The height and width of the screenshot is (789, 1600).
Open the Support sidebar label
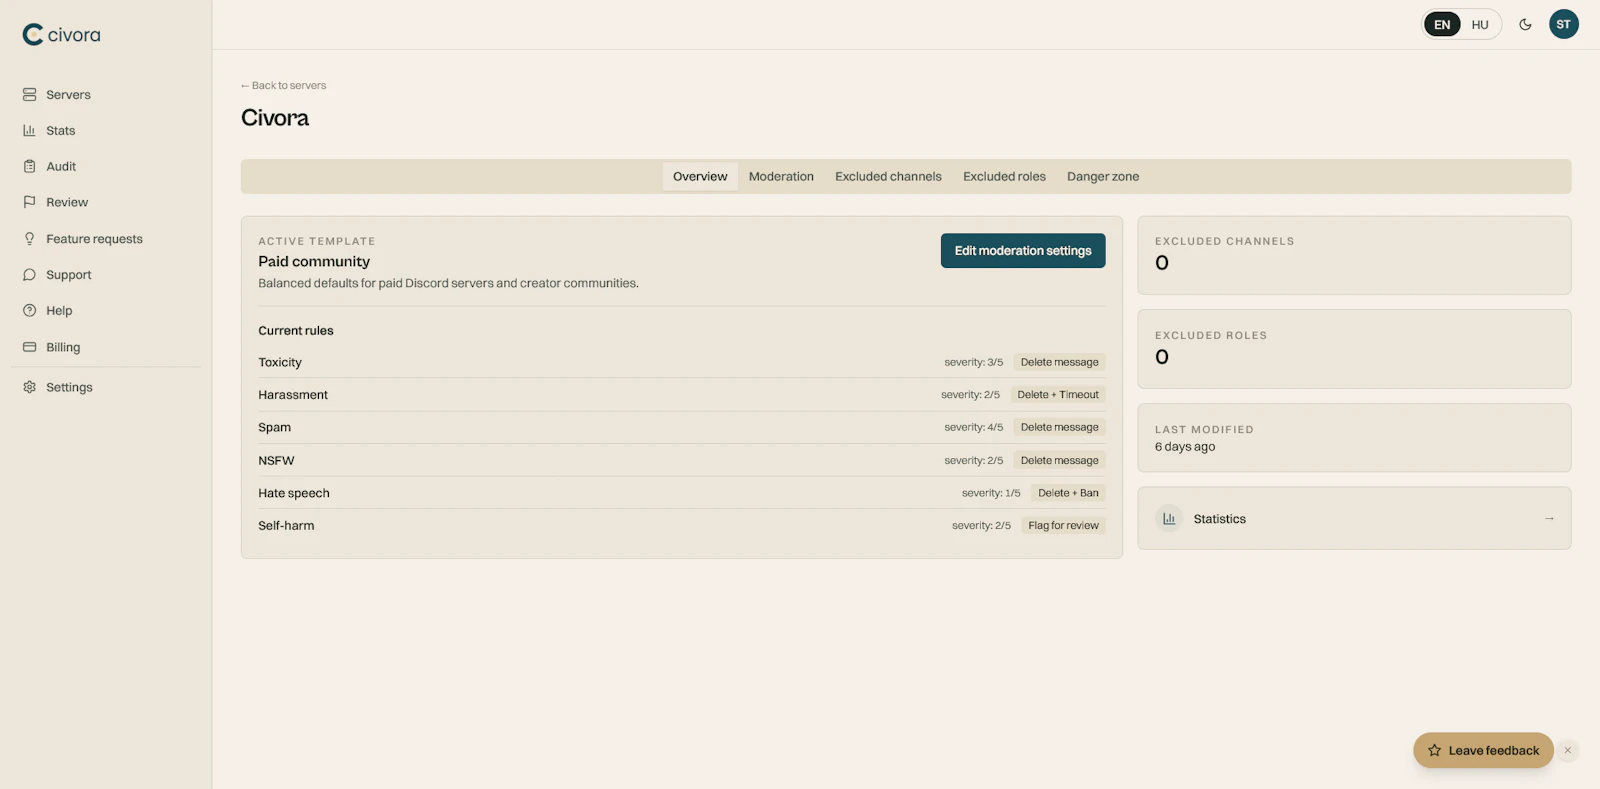click(x=69, y=275)
